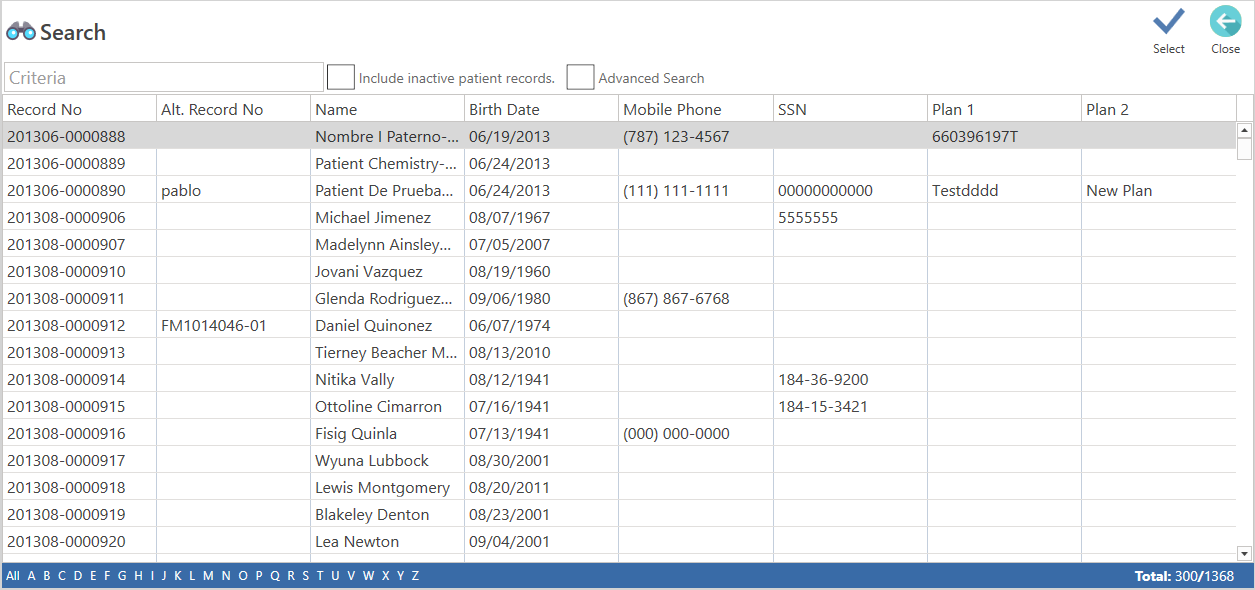The width and height of the screenshot is (1255, 590).
Task: Click phone (867) 867-6768 cell
Action: (695, 298)
